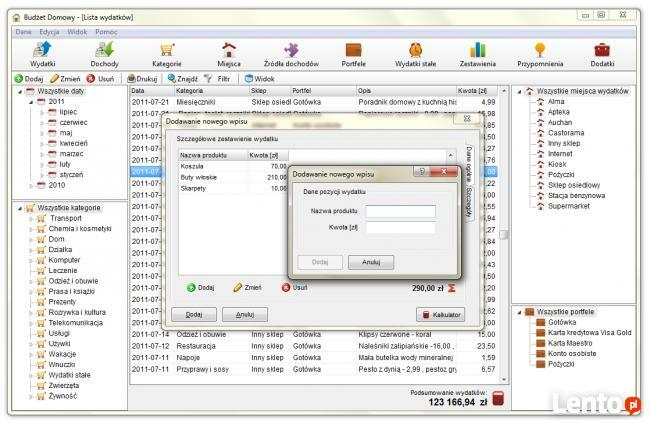Click the Filtr toolbar button

pyautogui.click(x=217, y=78)
